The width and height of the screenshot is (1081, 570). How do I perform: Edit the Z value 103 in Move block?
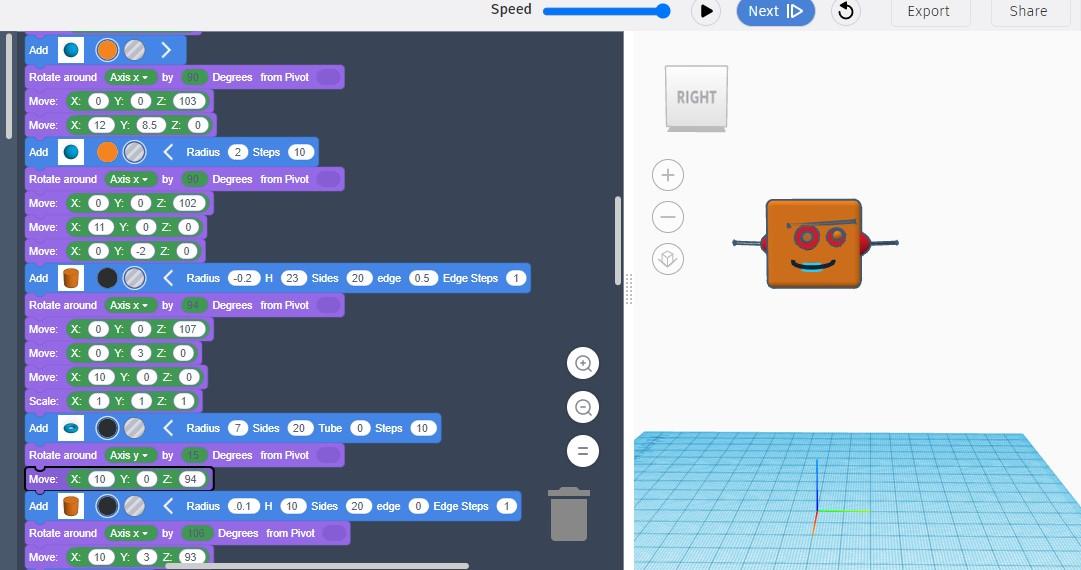tap(188, 101)
